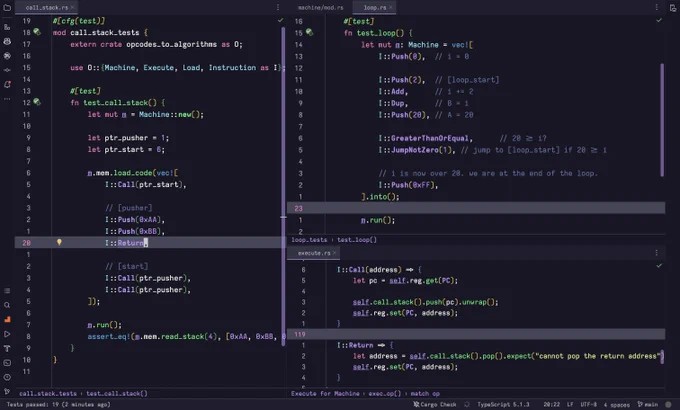The height and width of the screenshot is (410, 680).
Task: Click loop.rs editor vertical scrollbar
Action: [x=662, y=120]
